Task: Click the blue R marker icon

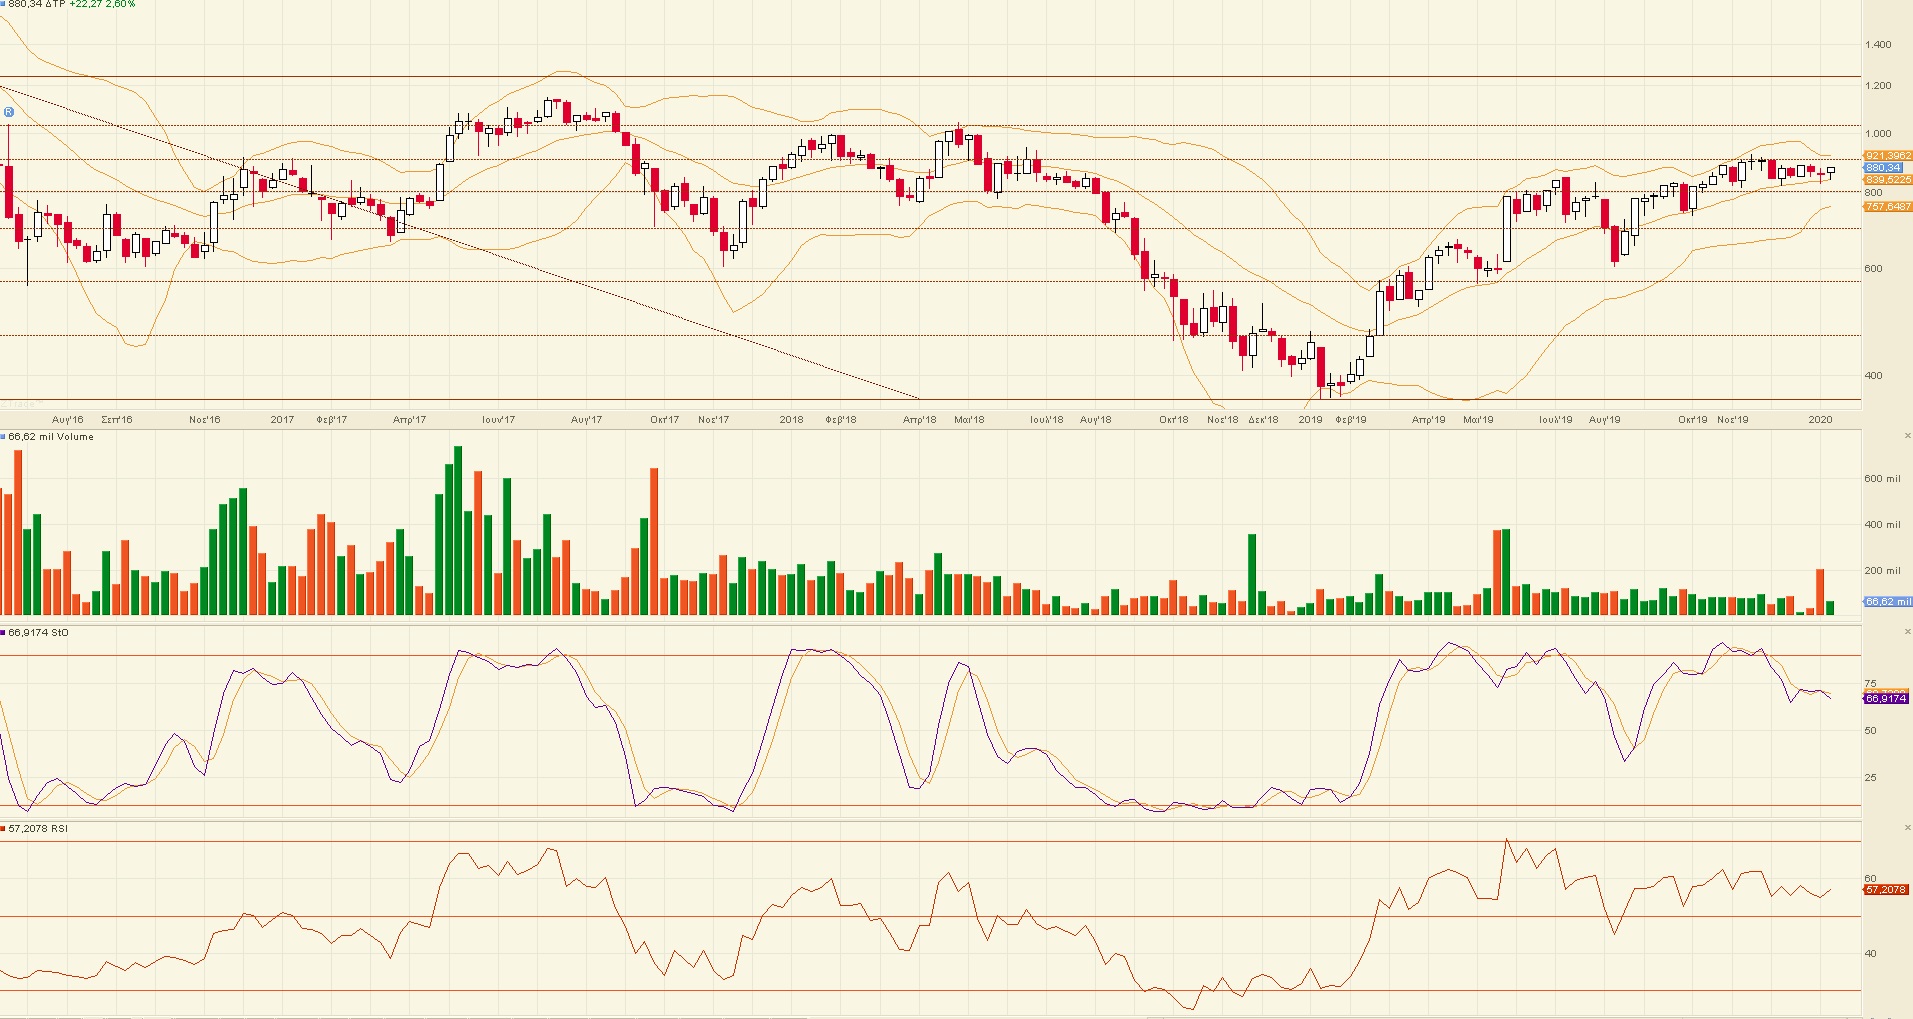Action: pyautogui.click(x=8, y=112)
